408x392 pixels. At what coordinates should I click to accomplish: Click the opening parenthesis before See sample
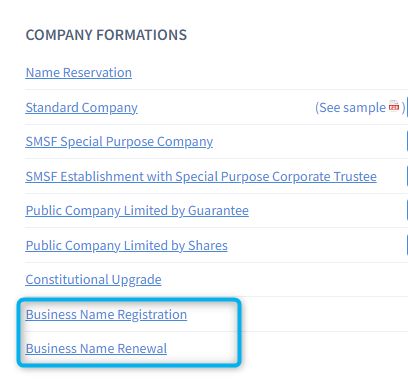pyautogui.click(x=317, y=108)
